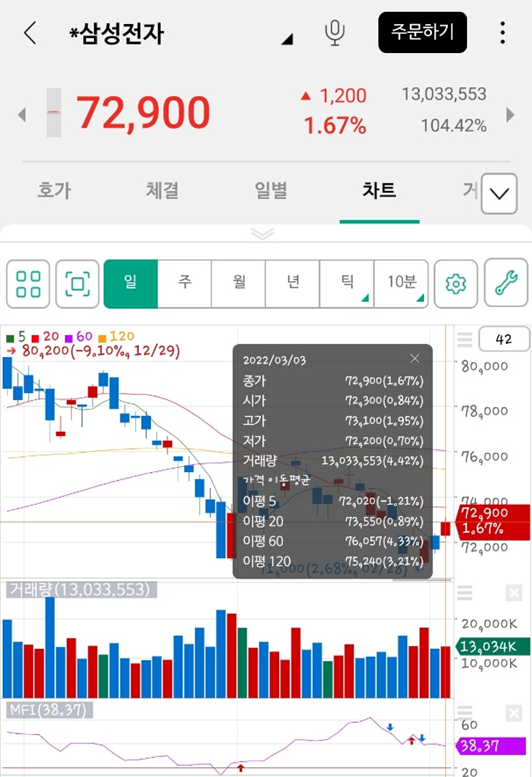Tap the green 13,034K volume tag
Viewport: 532px width, 777px height.
coord(492,647)
